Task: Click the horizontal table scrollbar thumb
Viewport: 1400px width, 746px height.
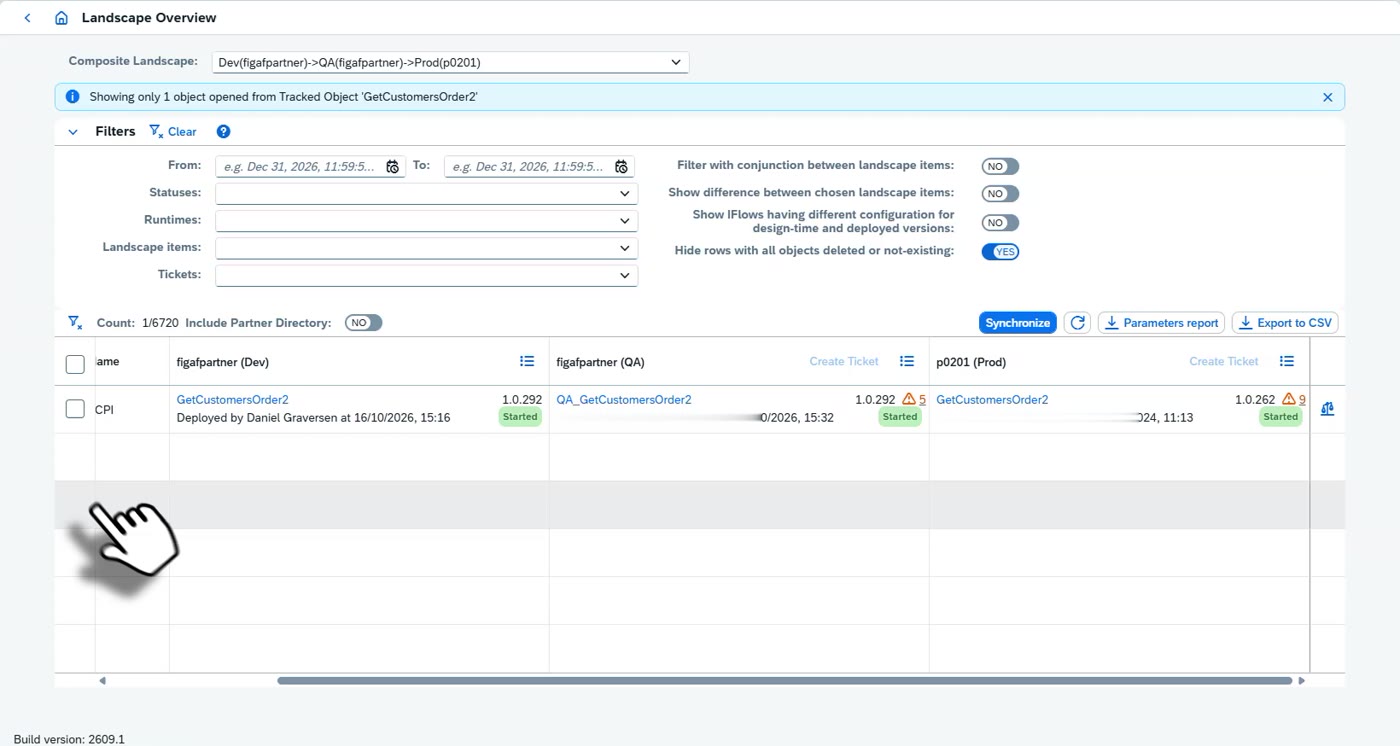Action: 785,681
